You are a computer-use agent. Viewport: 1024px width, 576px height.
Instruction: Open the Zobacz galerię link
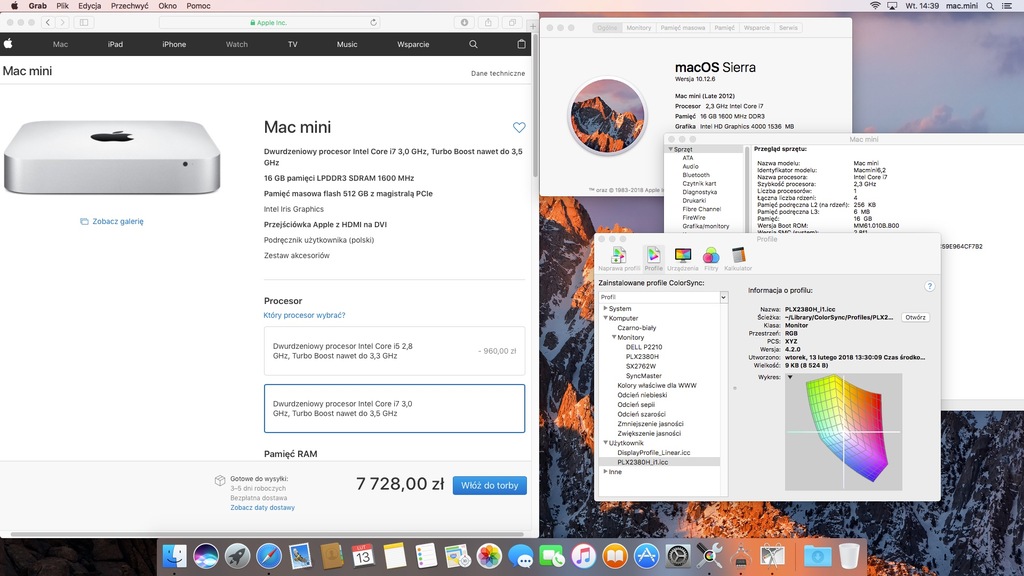coord(112,221)
